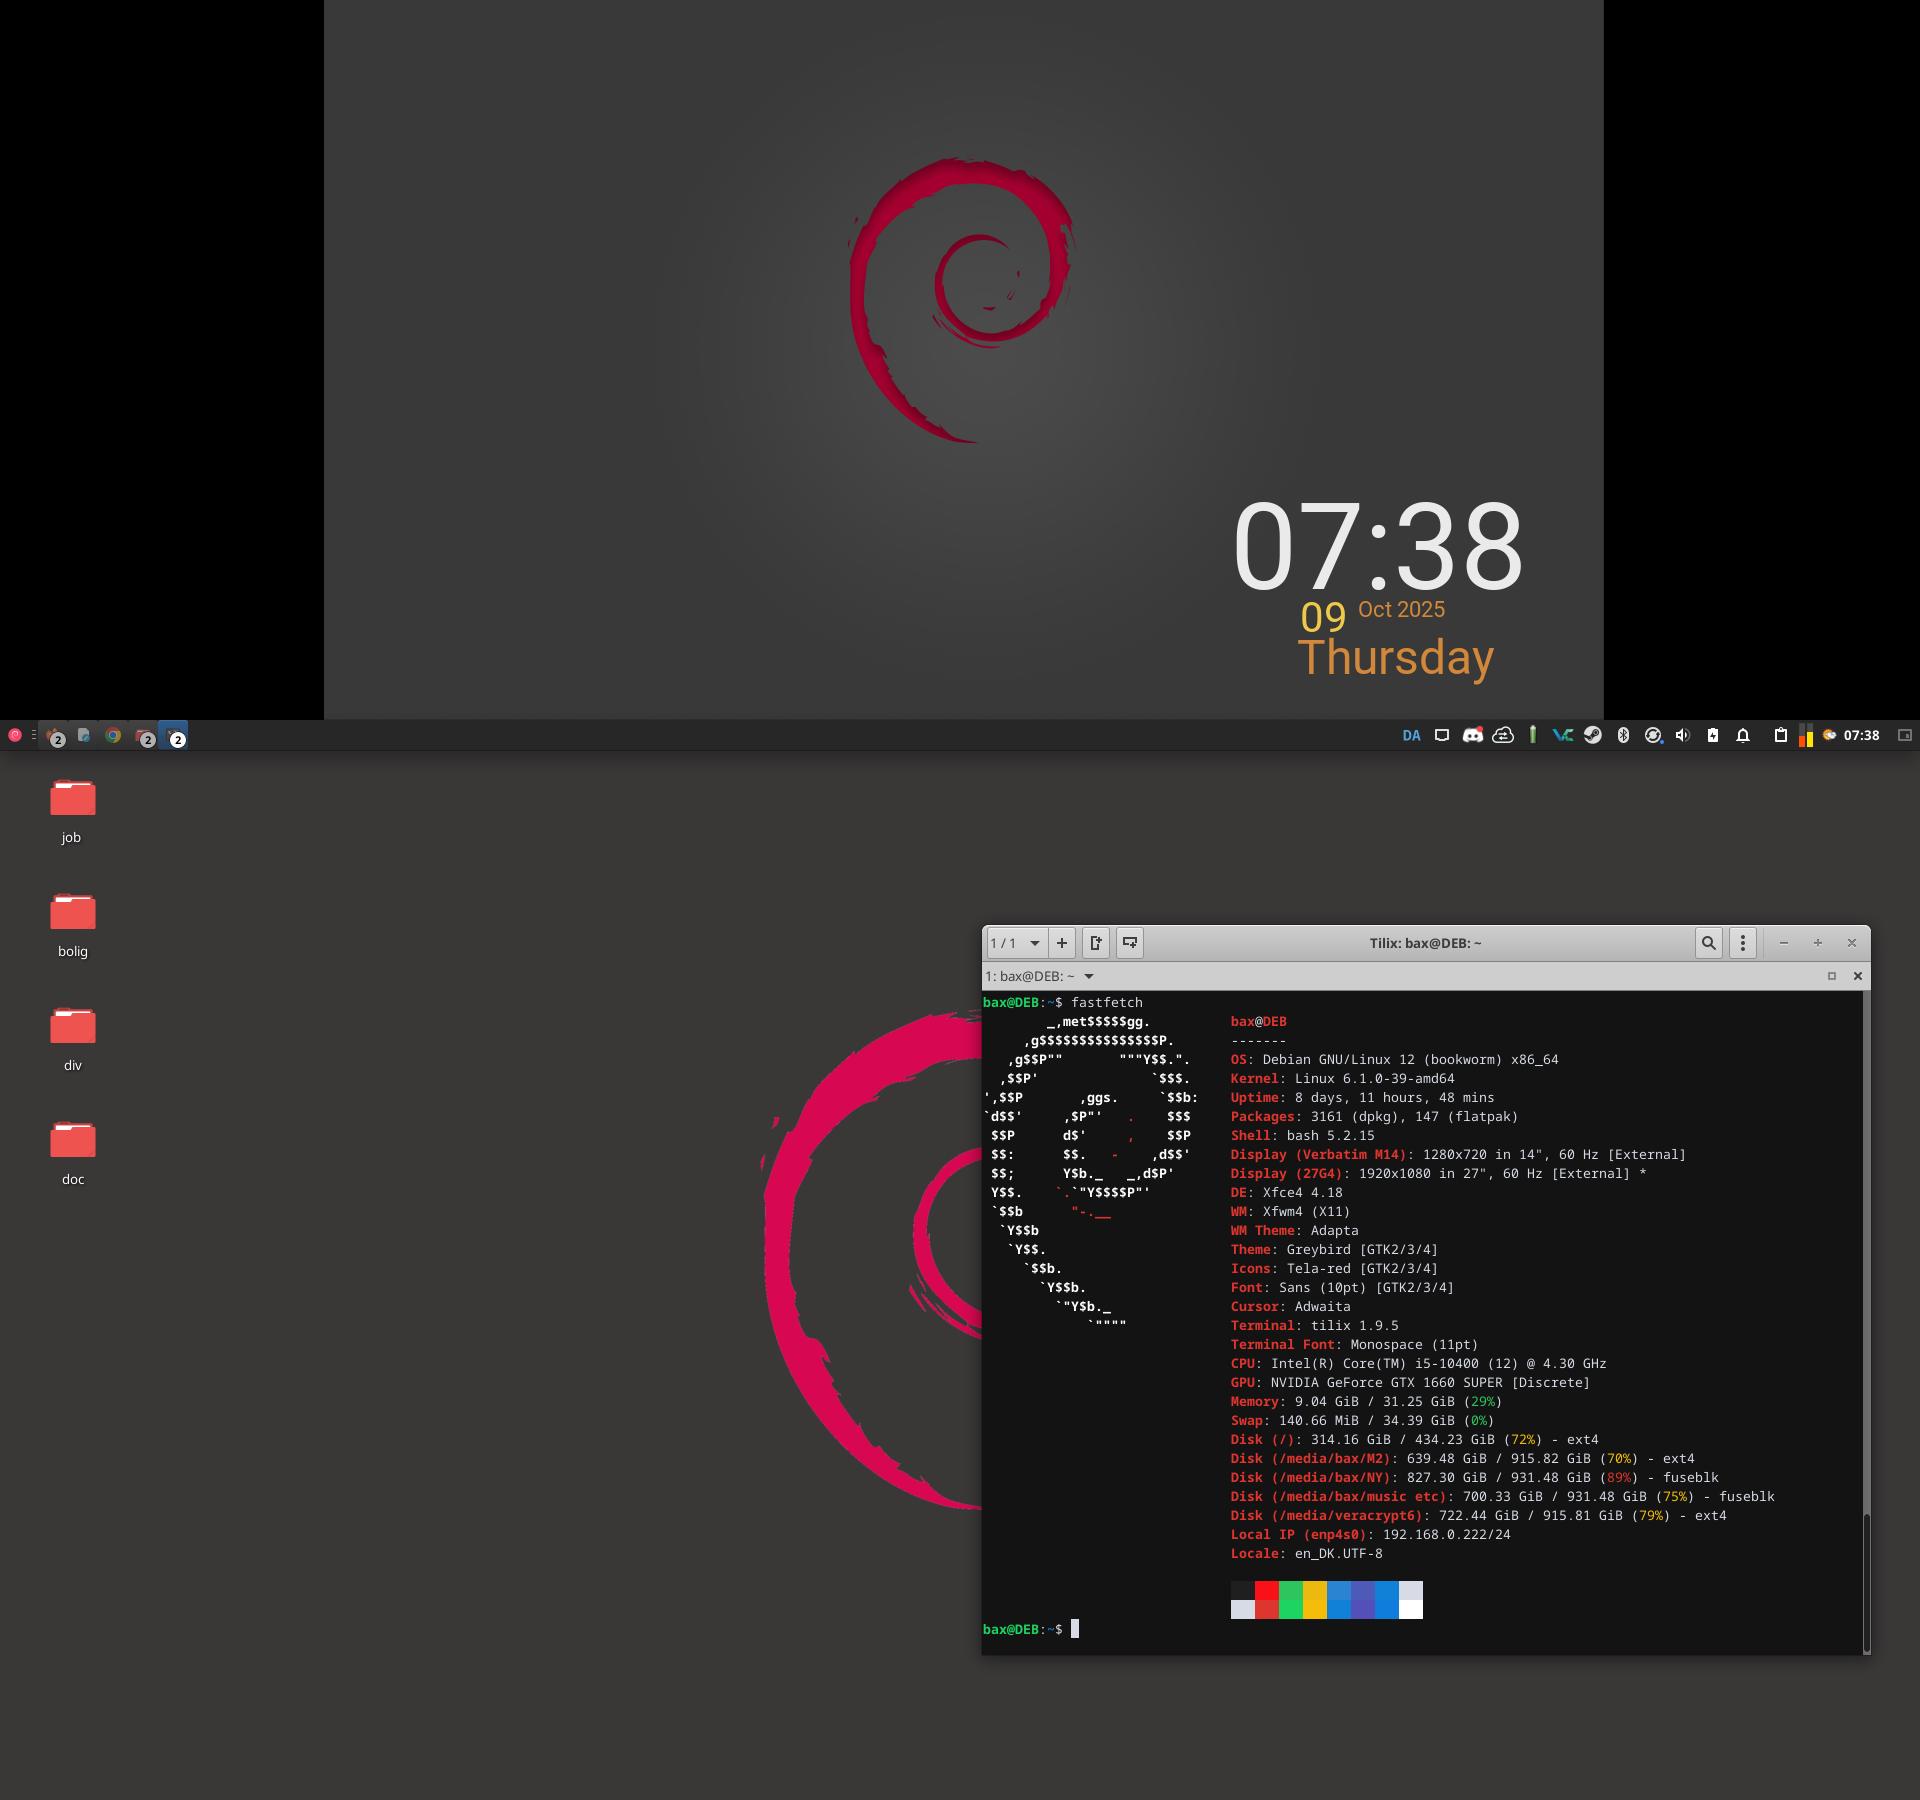Toggle the Bluetooth tray icon

coord(1623,735)
